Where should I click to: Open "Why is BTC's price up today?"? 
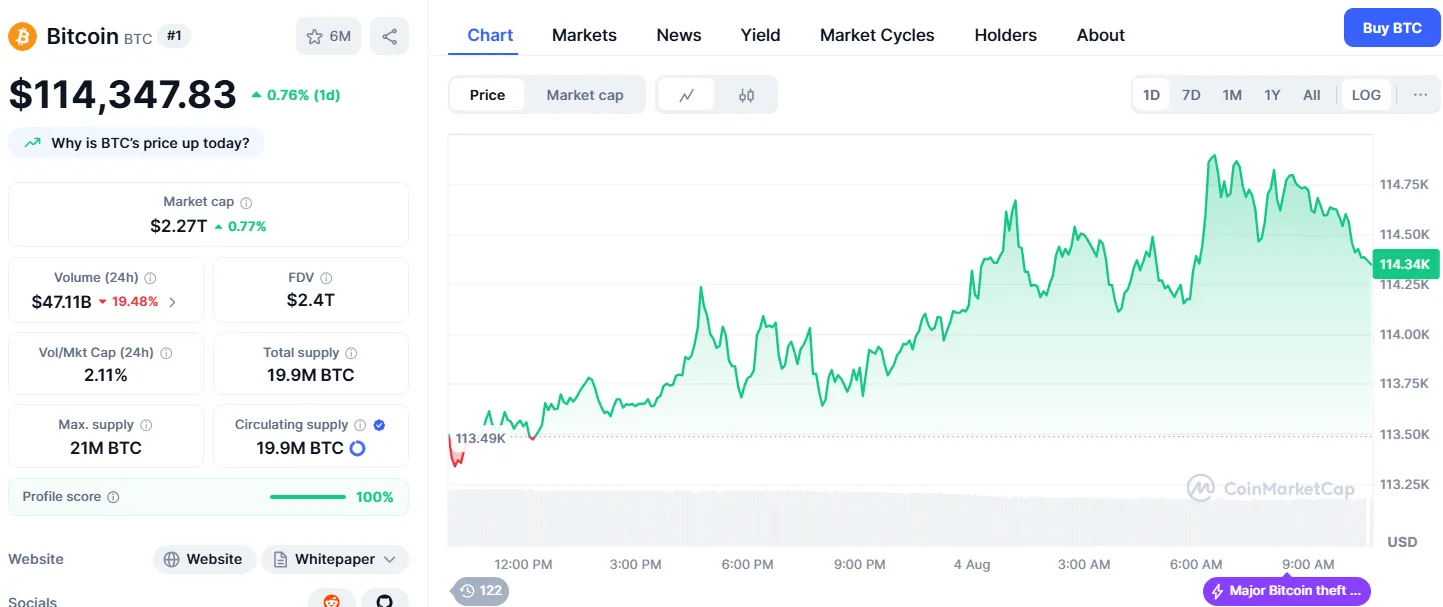(x=137, y=143)
